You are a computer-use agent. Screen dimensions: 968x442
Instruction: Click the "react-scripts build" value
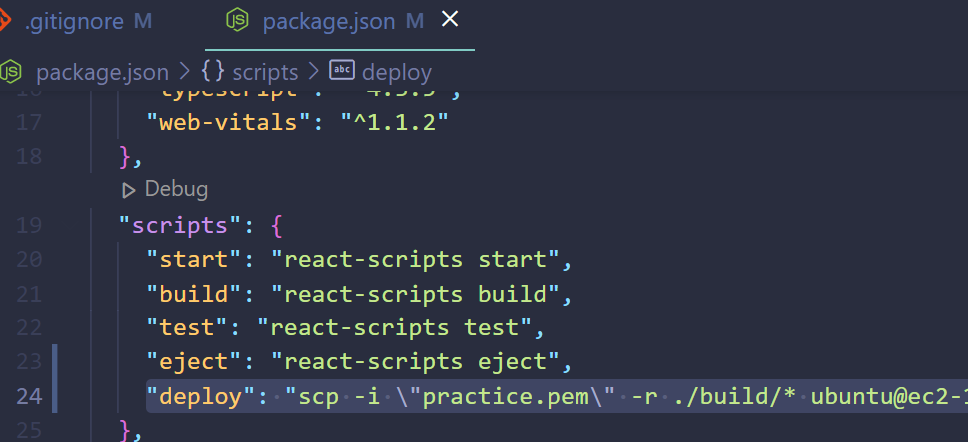coord(415,294)
